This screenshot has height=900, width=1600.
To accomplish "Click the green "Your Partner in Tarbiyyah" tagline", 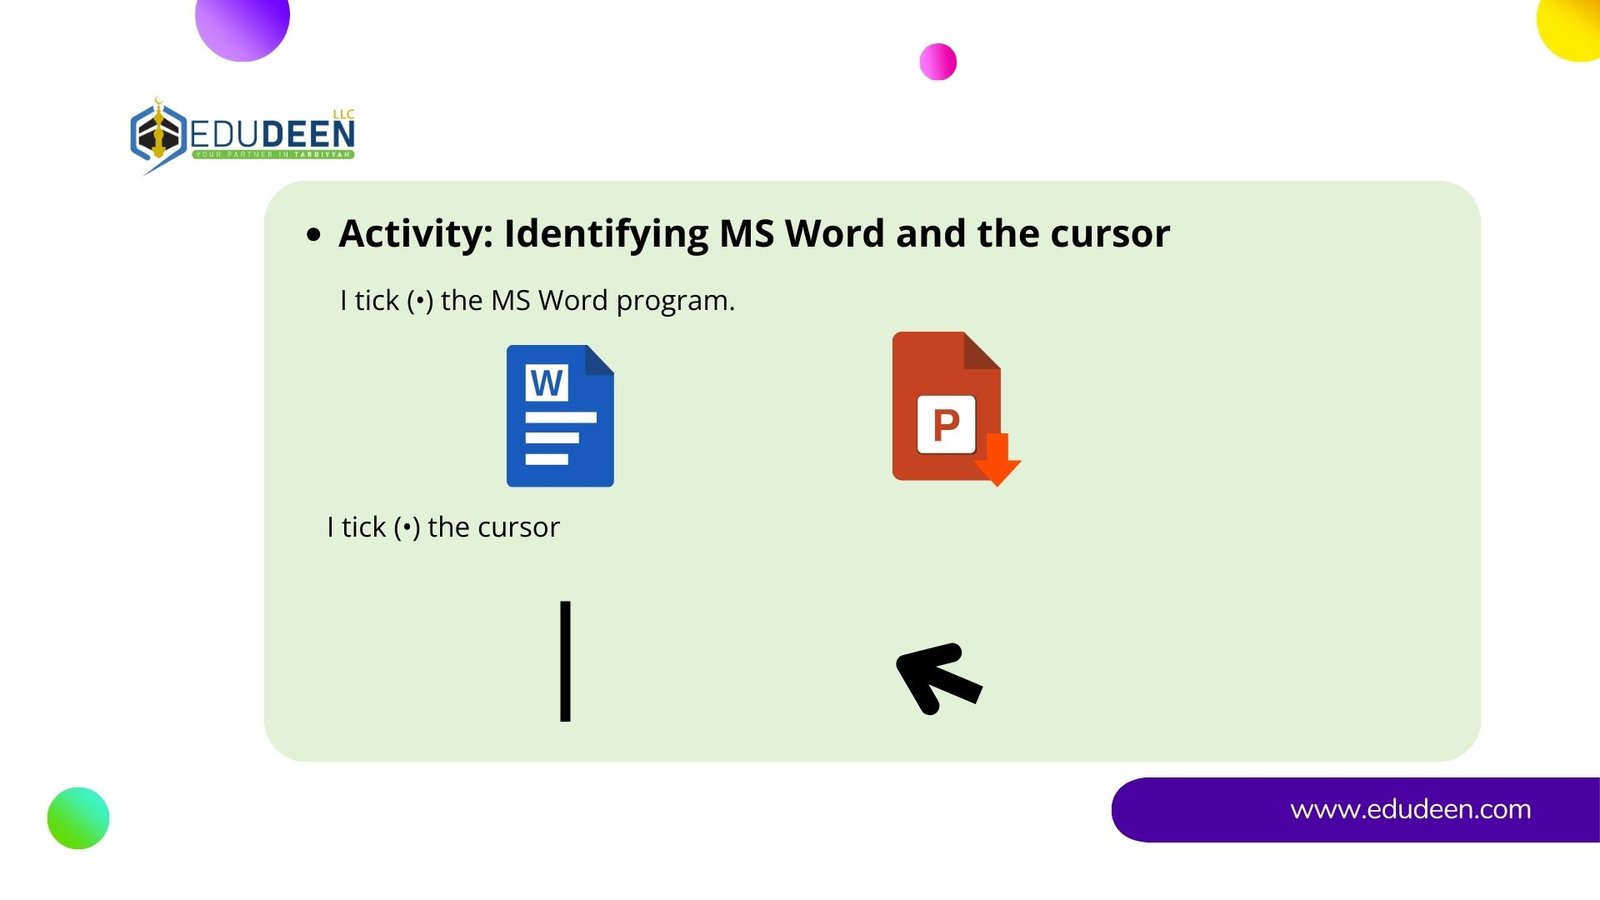I will 272,155.
